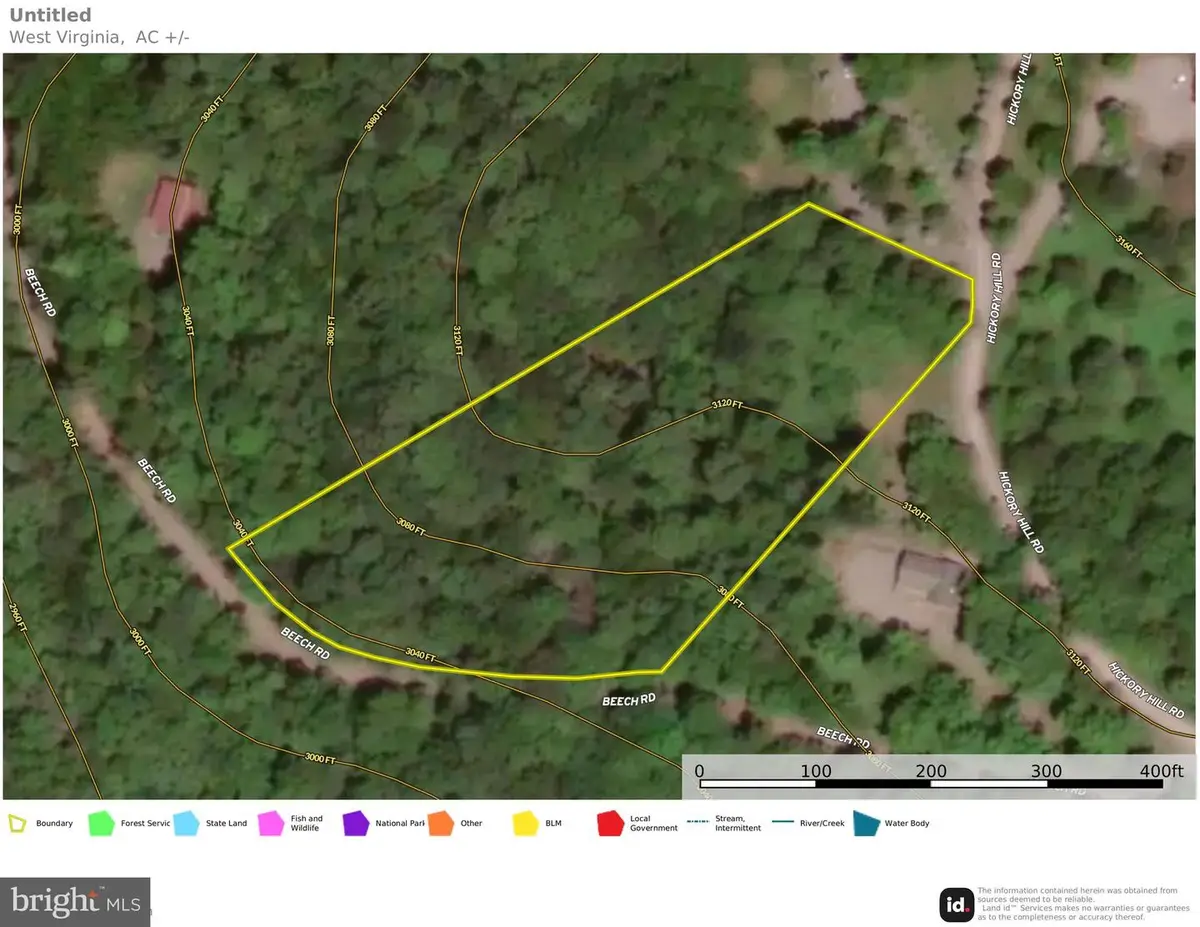Image resolution: width=1200 pixels, height=927 pixels.
Task: Toggle the Stream, Intermittent layer
Action: click(697, 823)
